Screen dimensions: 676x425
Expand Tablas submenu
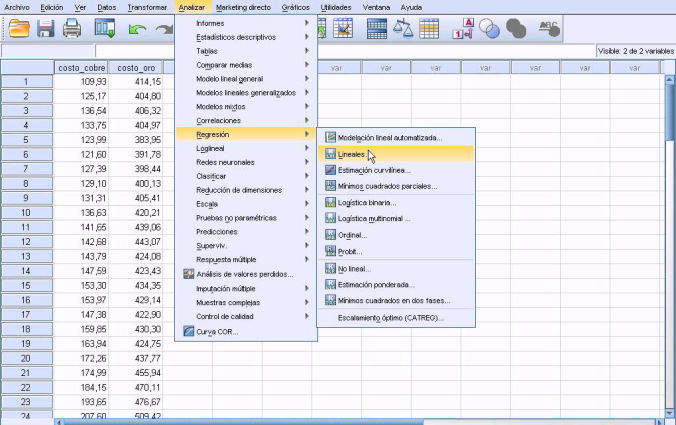pyautogui.click(x=246, y=51)
